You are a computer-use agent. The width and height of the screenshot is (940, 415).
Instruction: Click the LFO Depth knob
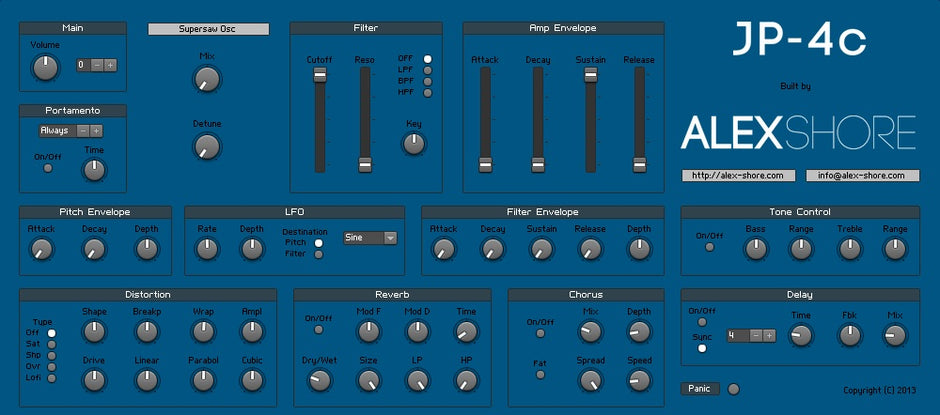[252, 249]
